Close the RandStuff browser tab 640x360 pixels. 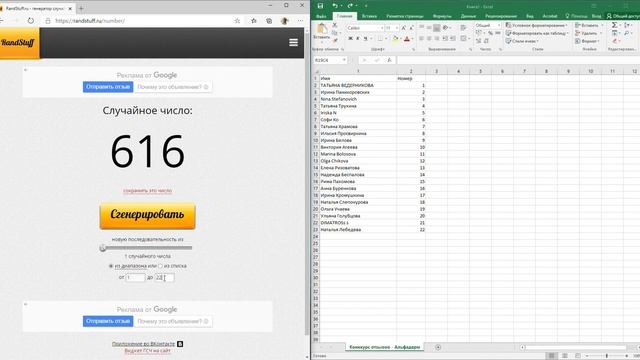[70, 8]
